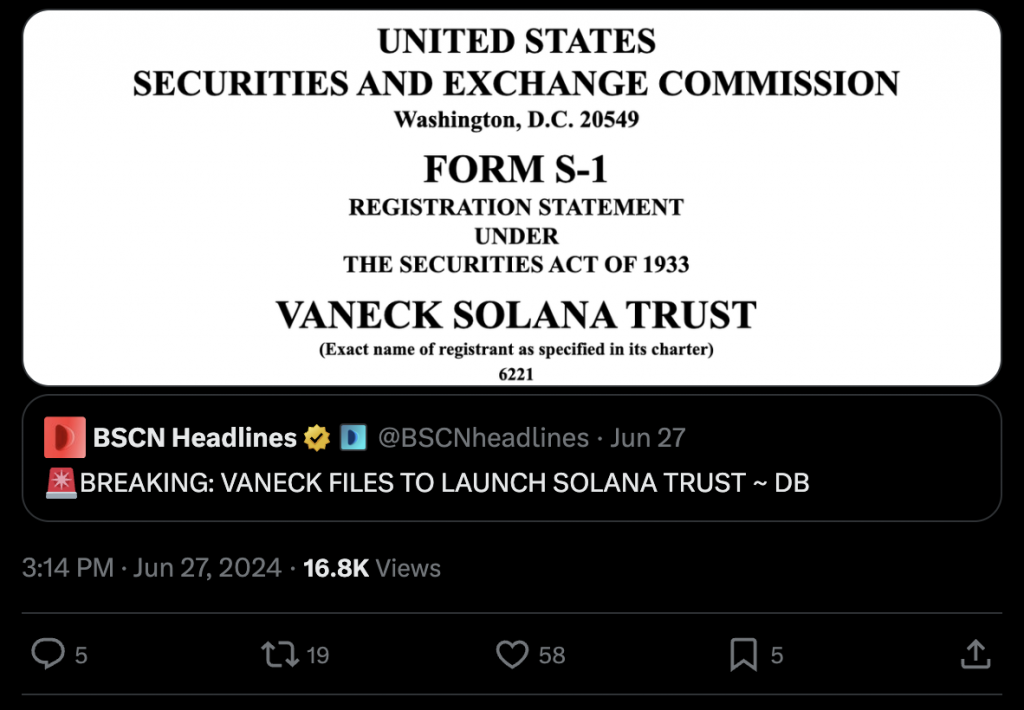The image size is (1024, 710).
Task: Click the reply speech bubble icon
Action: (47, 655)
